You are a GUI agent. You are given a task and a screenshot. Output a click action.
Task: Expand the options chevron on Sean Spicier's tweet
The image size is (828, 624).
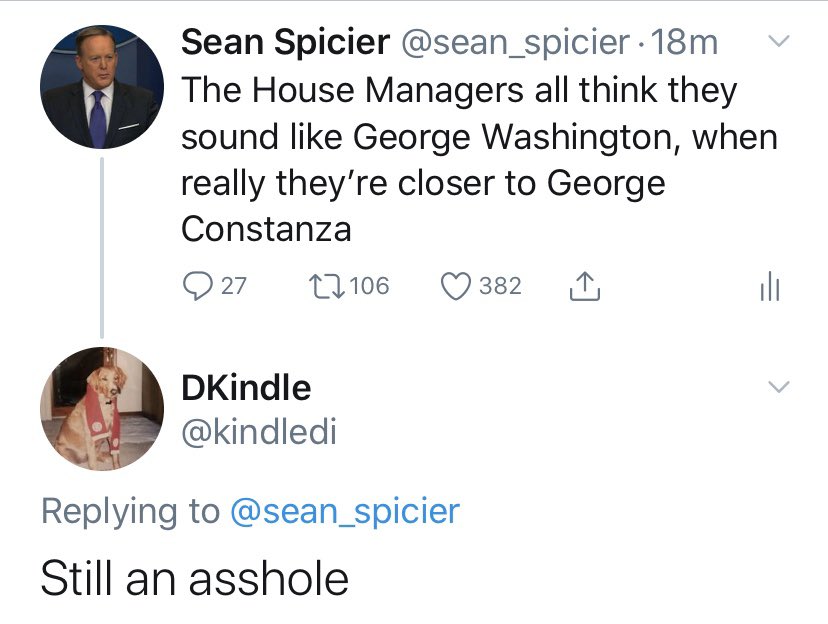(x=777, y=43)
